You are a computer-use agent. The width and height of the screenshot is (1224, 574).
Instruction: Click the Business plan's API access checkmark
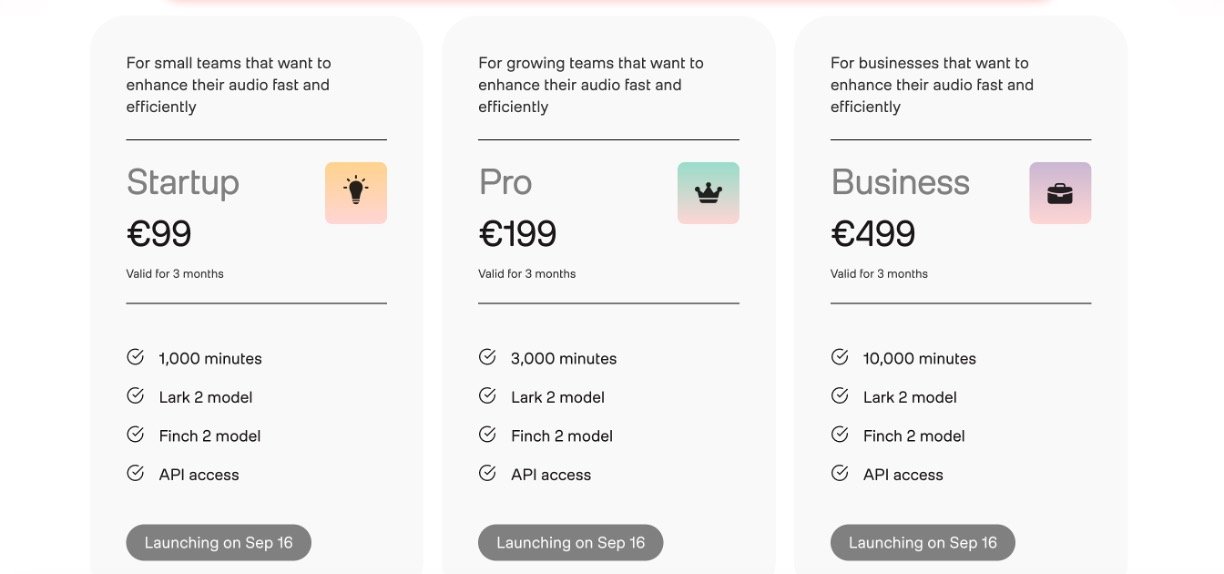(840, 473)
